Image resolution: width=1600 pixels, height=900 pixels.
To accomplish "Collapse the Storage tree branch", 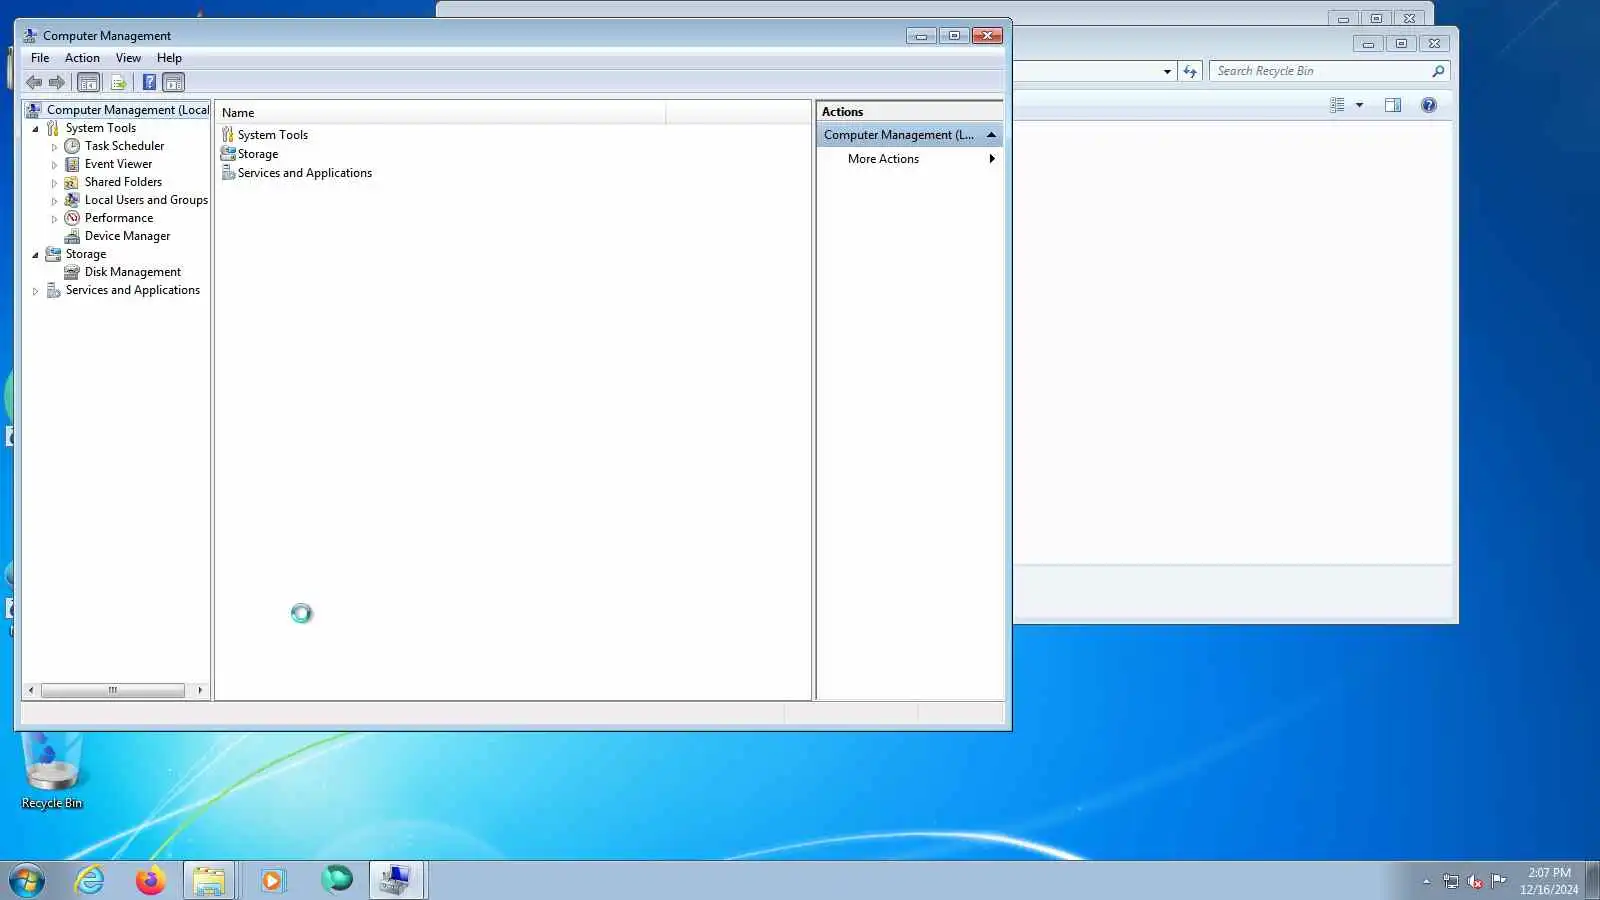I will coord(36,254).
